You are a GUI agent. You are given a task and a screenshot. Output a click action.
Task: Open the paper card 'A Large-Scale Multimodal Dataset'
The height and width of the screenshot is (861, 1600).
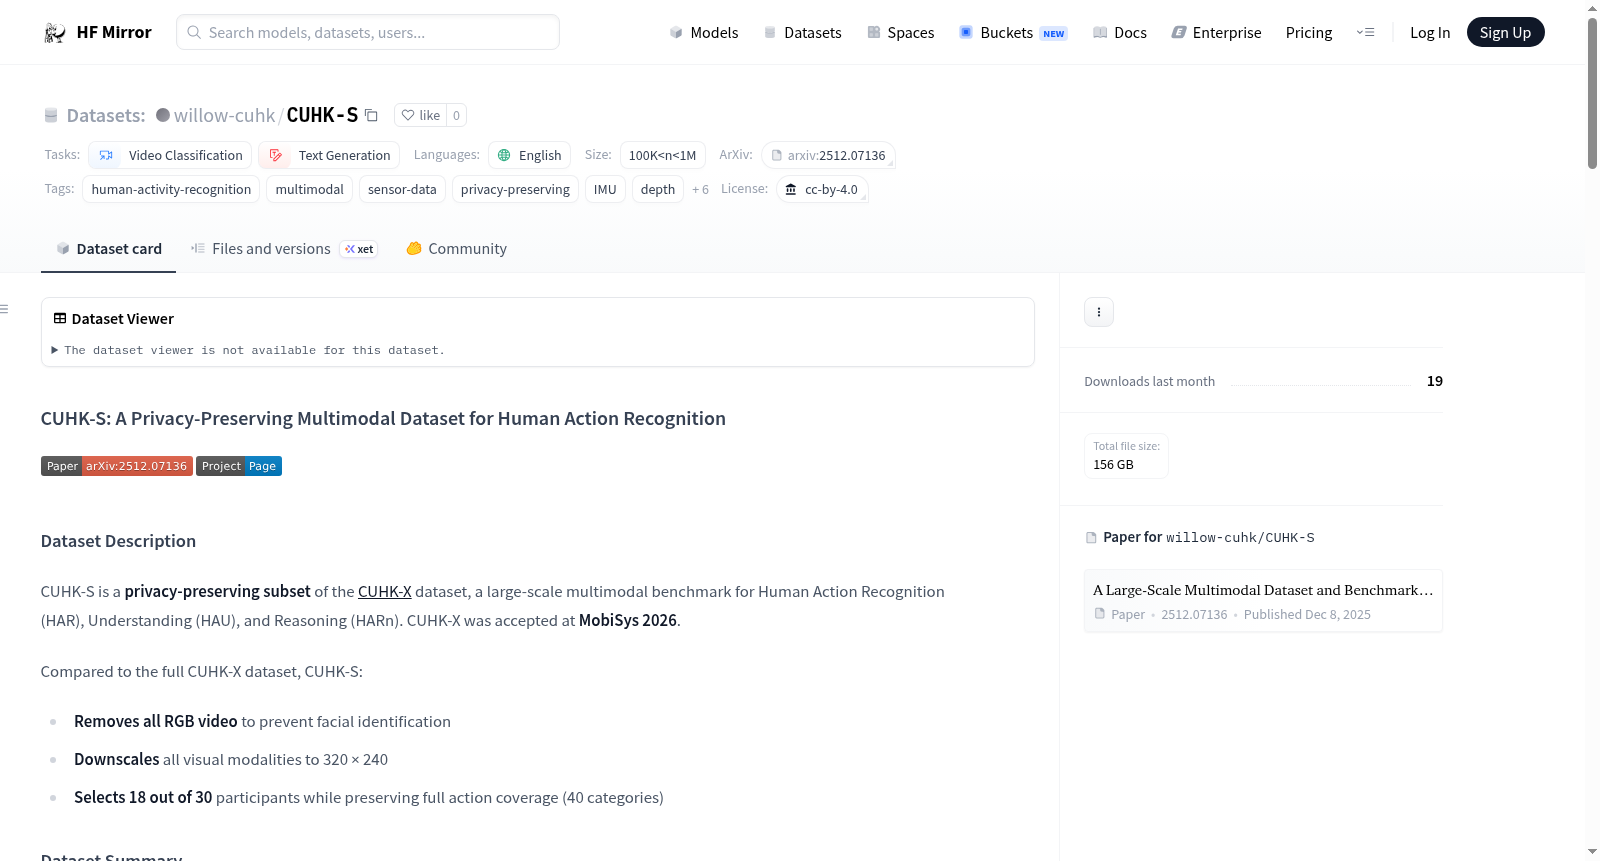point(1263,601)
